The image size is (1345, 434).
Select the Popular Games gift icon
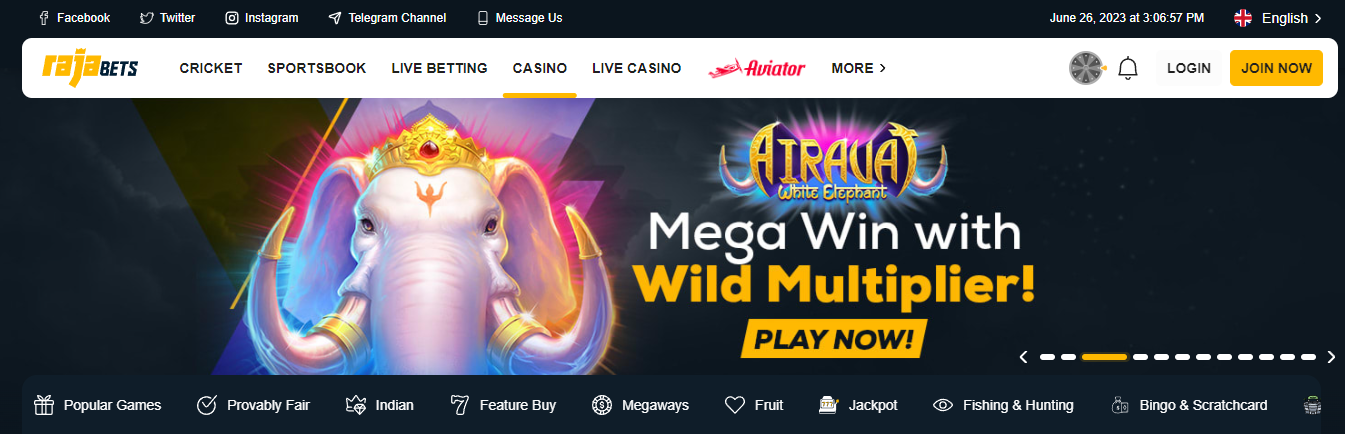click(44, 405)
